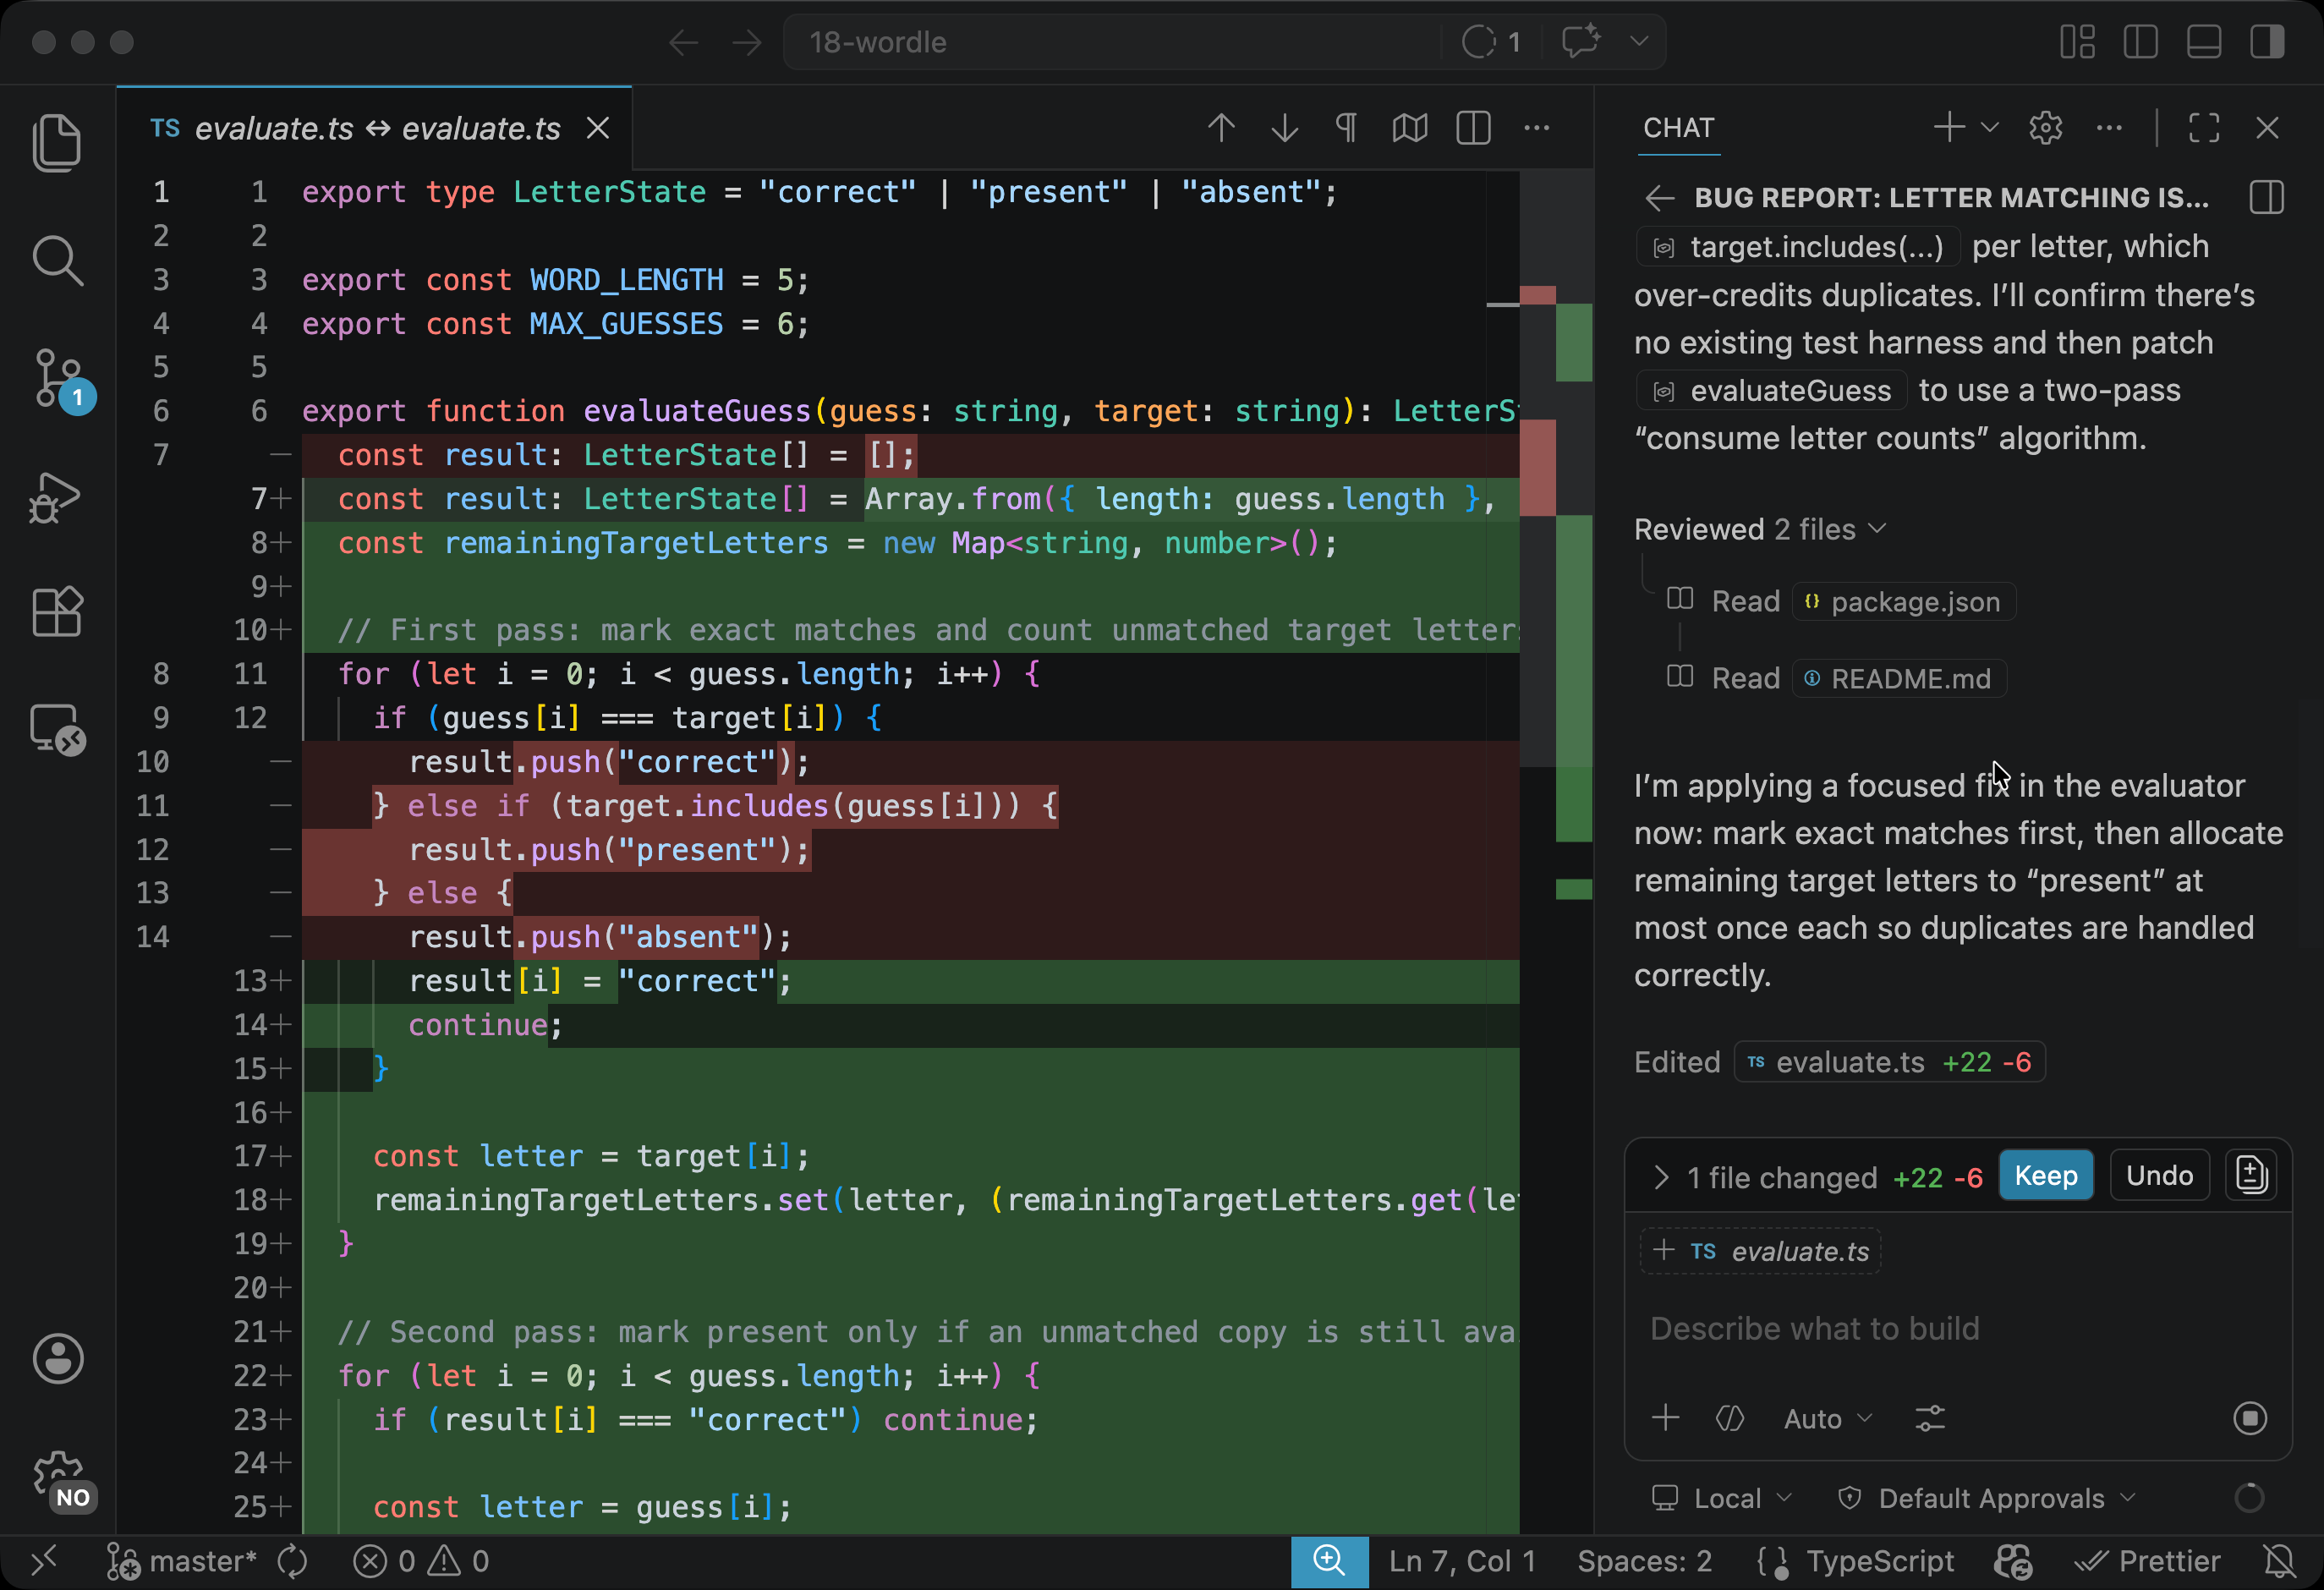Focus the Describe what to build input
The image size is (2324, 1590).
[1958, 1328]
